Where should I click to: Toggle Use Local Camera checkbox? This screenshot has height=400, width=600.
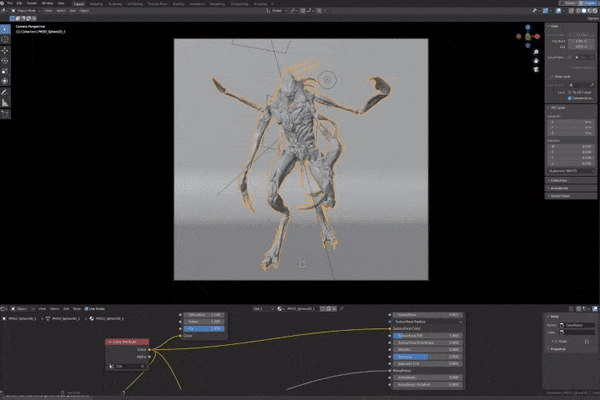pos(570,57)
